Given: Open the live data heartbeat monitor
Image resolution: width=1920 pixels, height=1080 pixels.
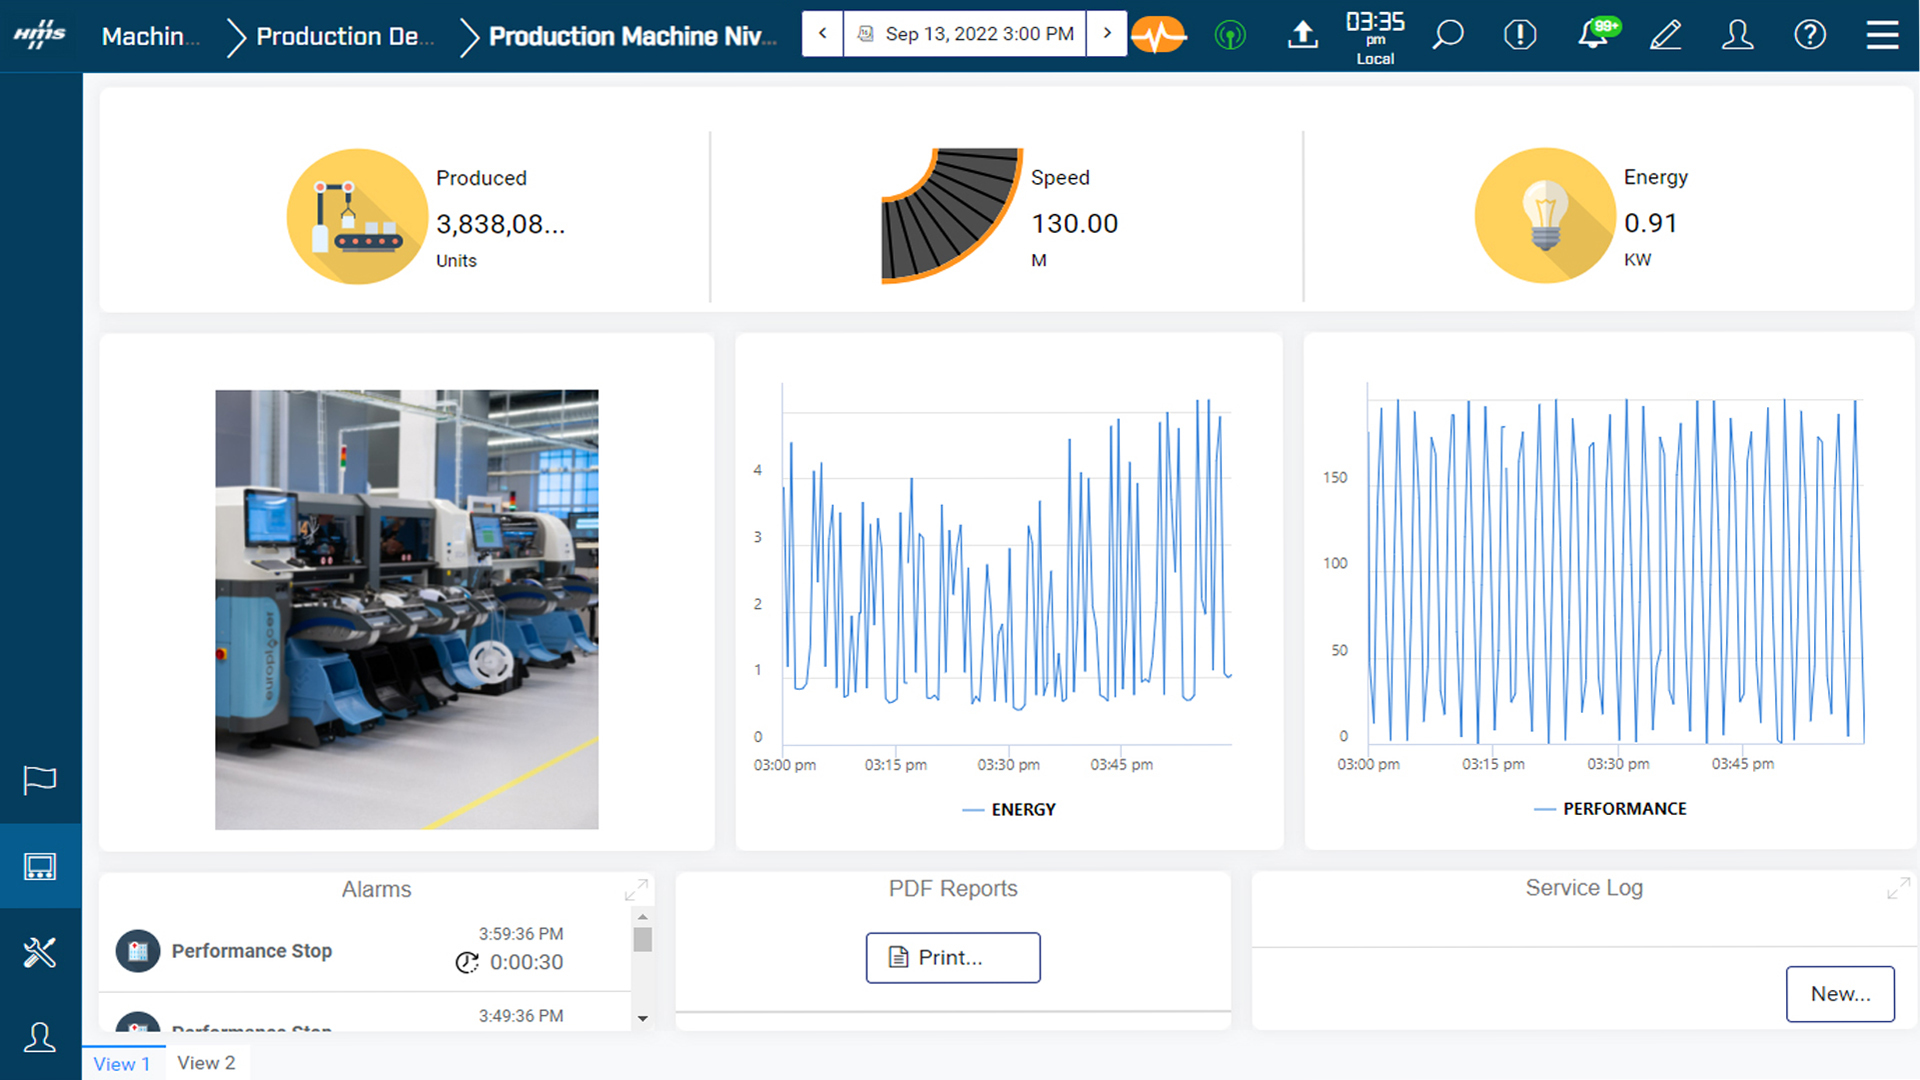Looking at the screenshot, I should (1158, 33).
